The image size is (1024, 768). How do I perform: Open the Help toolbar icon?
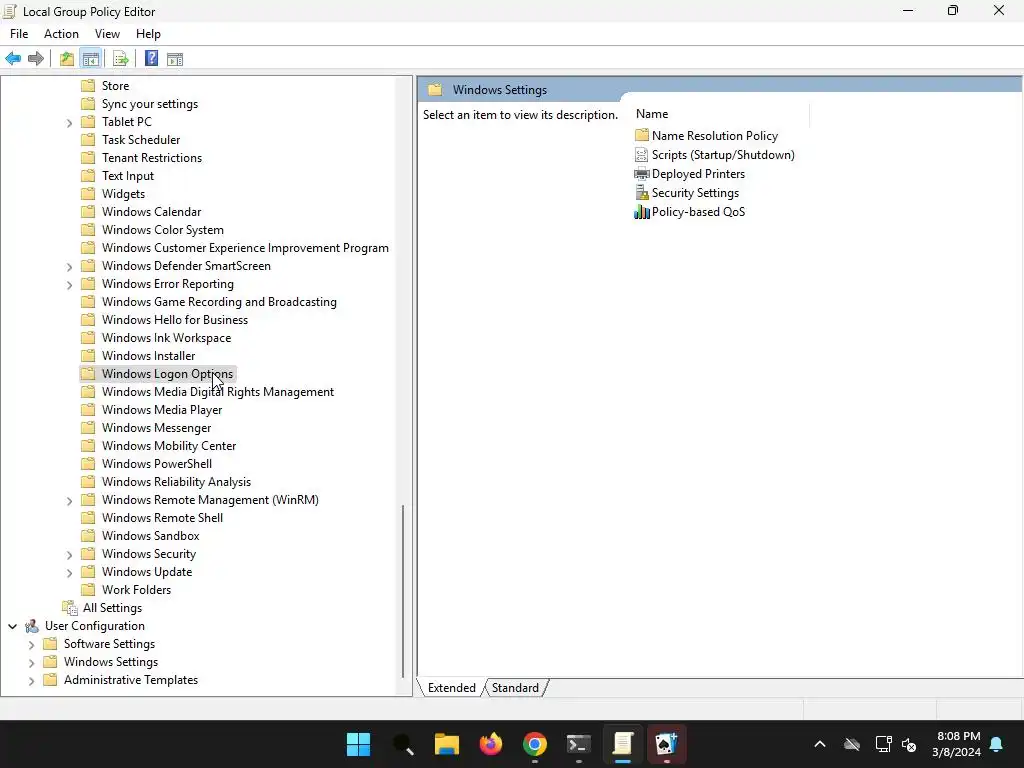coord(151,59)
